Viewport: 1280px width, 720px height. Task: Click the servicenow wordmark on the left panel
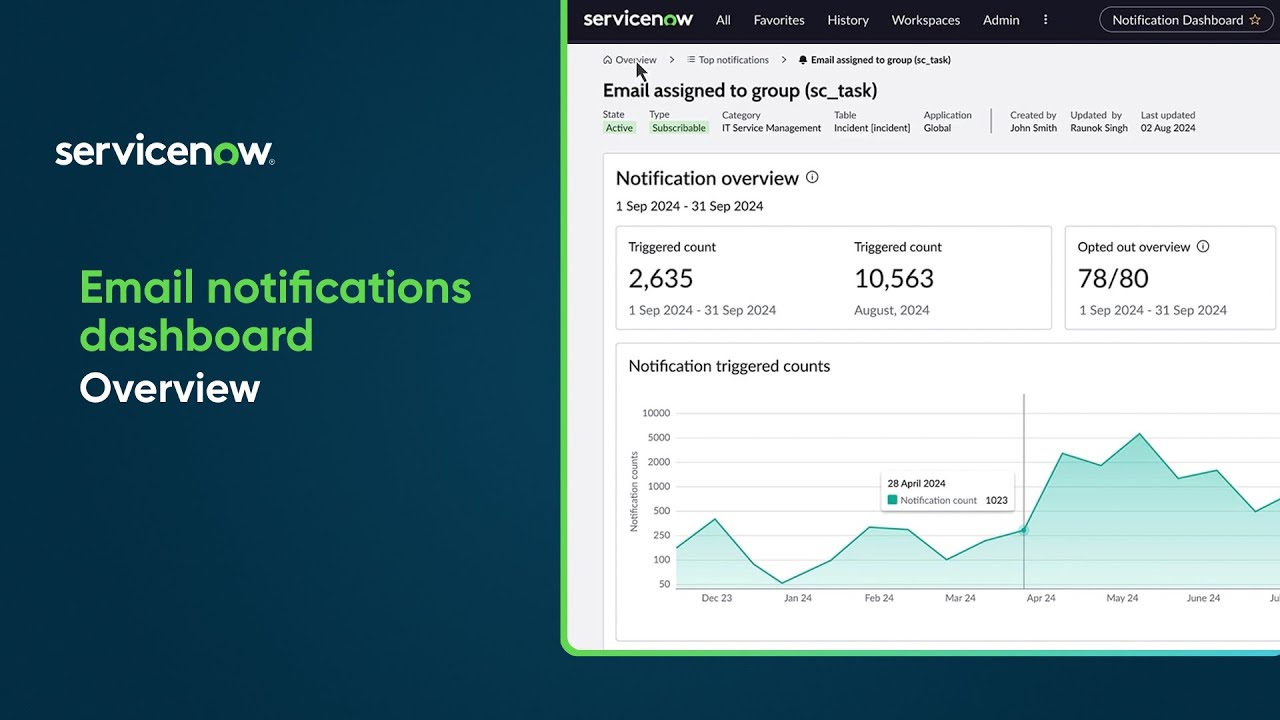[163, 151]
